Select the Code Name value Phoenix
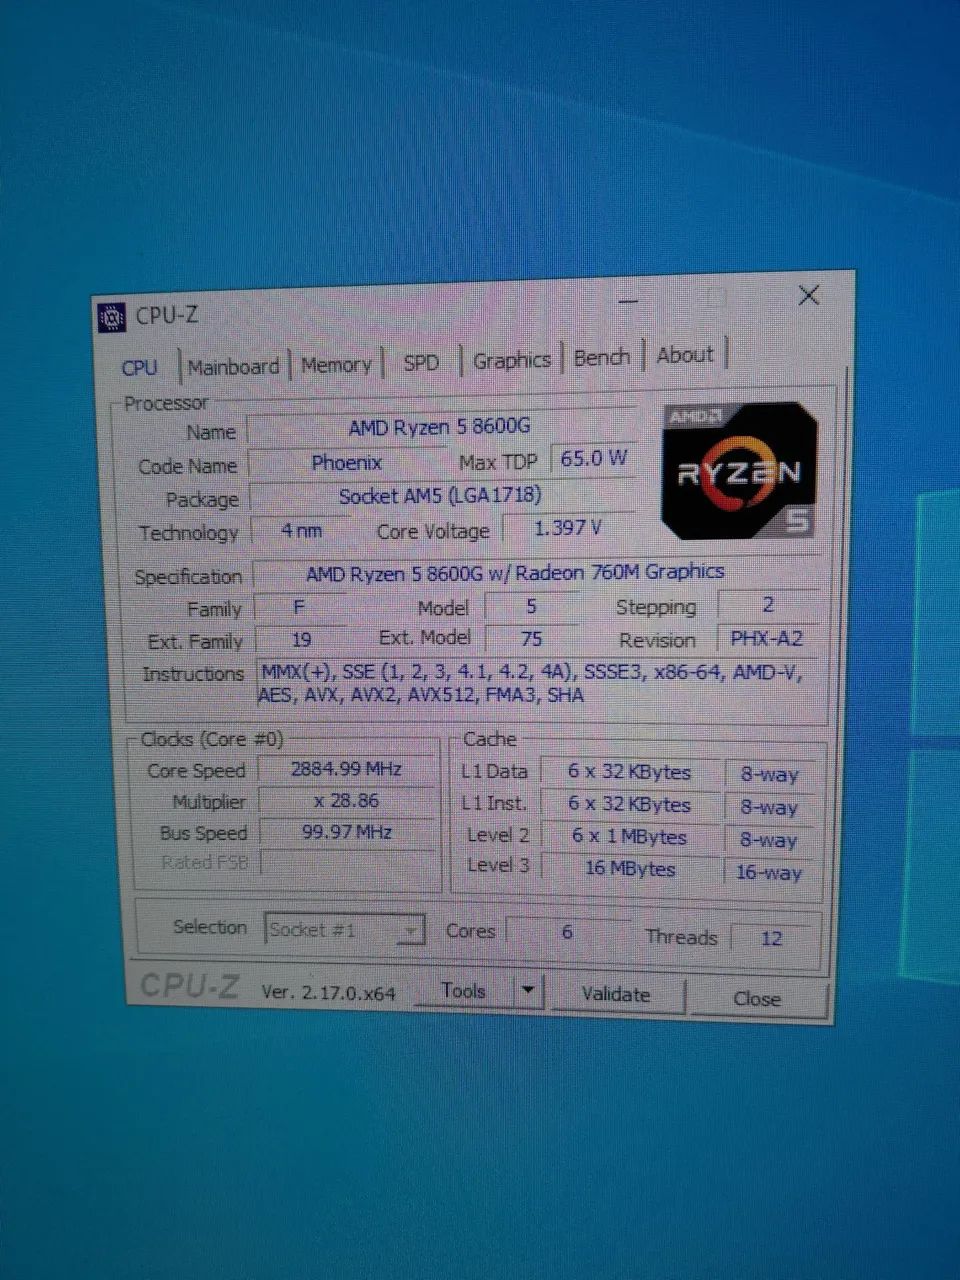Image resolution: width=960 pixels, height=1280 pixels. (x=346, y=463)
